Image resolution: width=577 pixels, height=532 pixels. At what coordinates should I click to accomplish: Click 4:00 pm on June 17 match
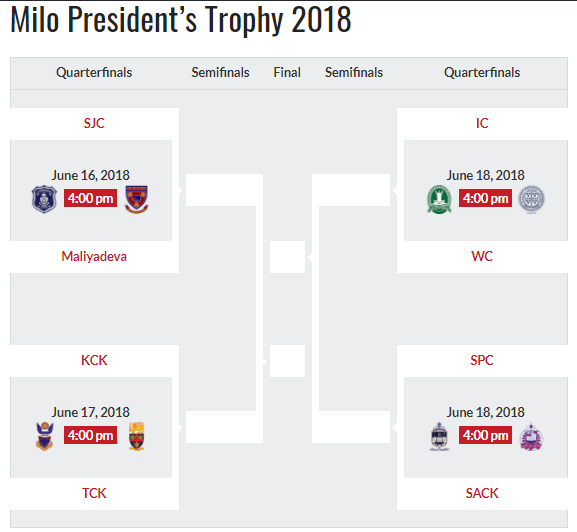point(91,435)
